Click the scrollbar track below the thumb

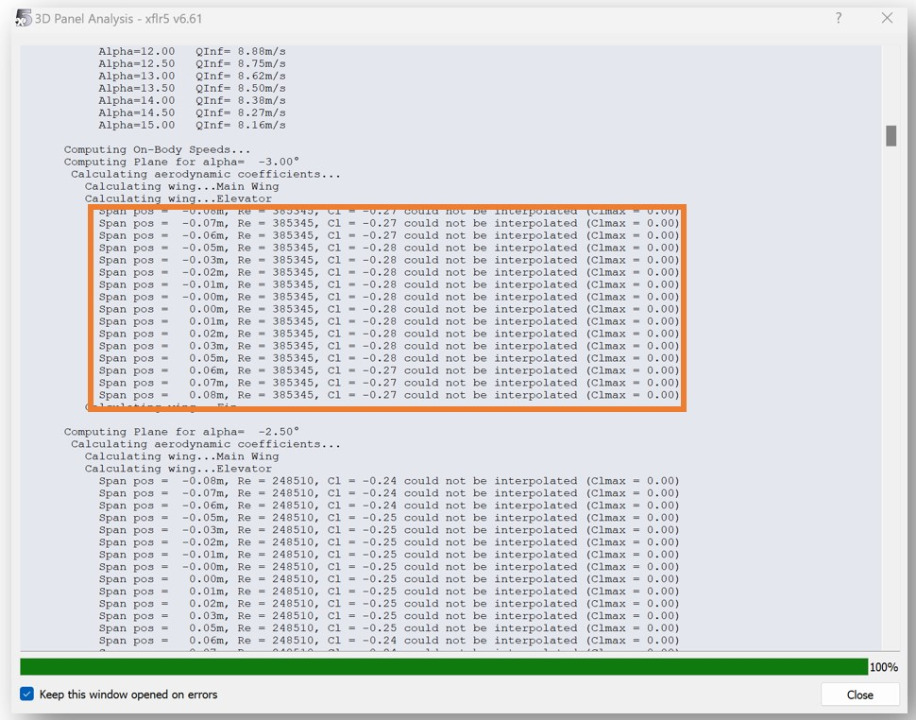pyautogui.click(x=891, y=400)
